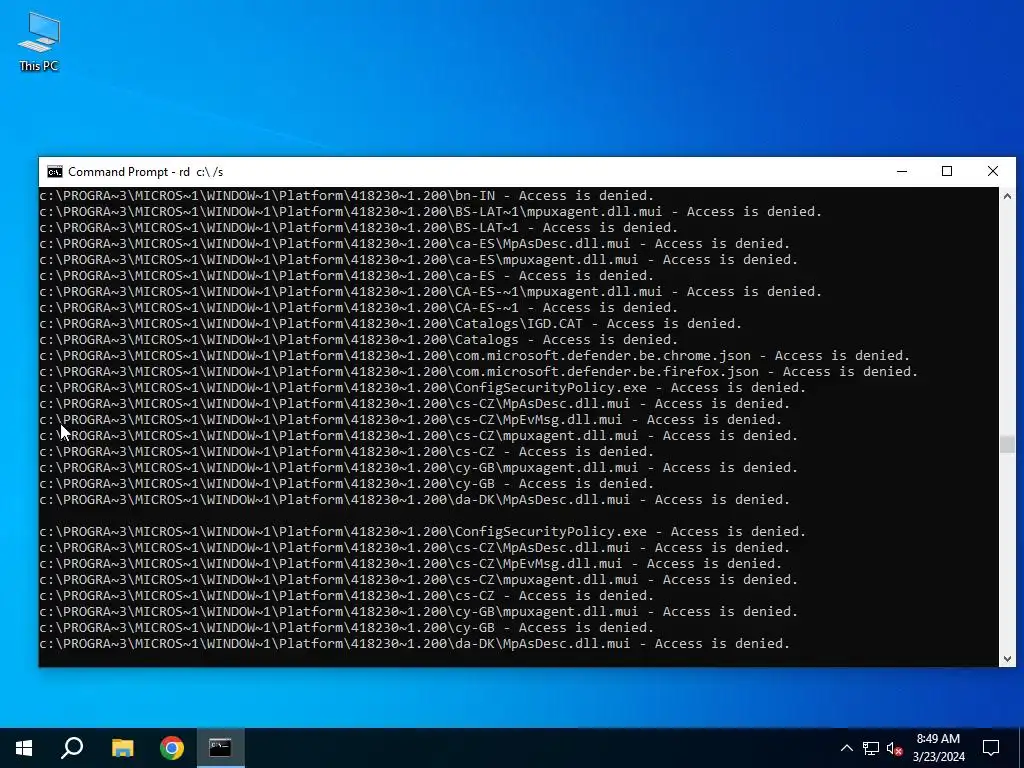
Task: Click the 'Catalogs - Access is denied.' line
Action: (x=359, y=340)
